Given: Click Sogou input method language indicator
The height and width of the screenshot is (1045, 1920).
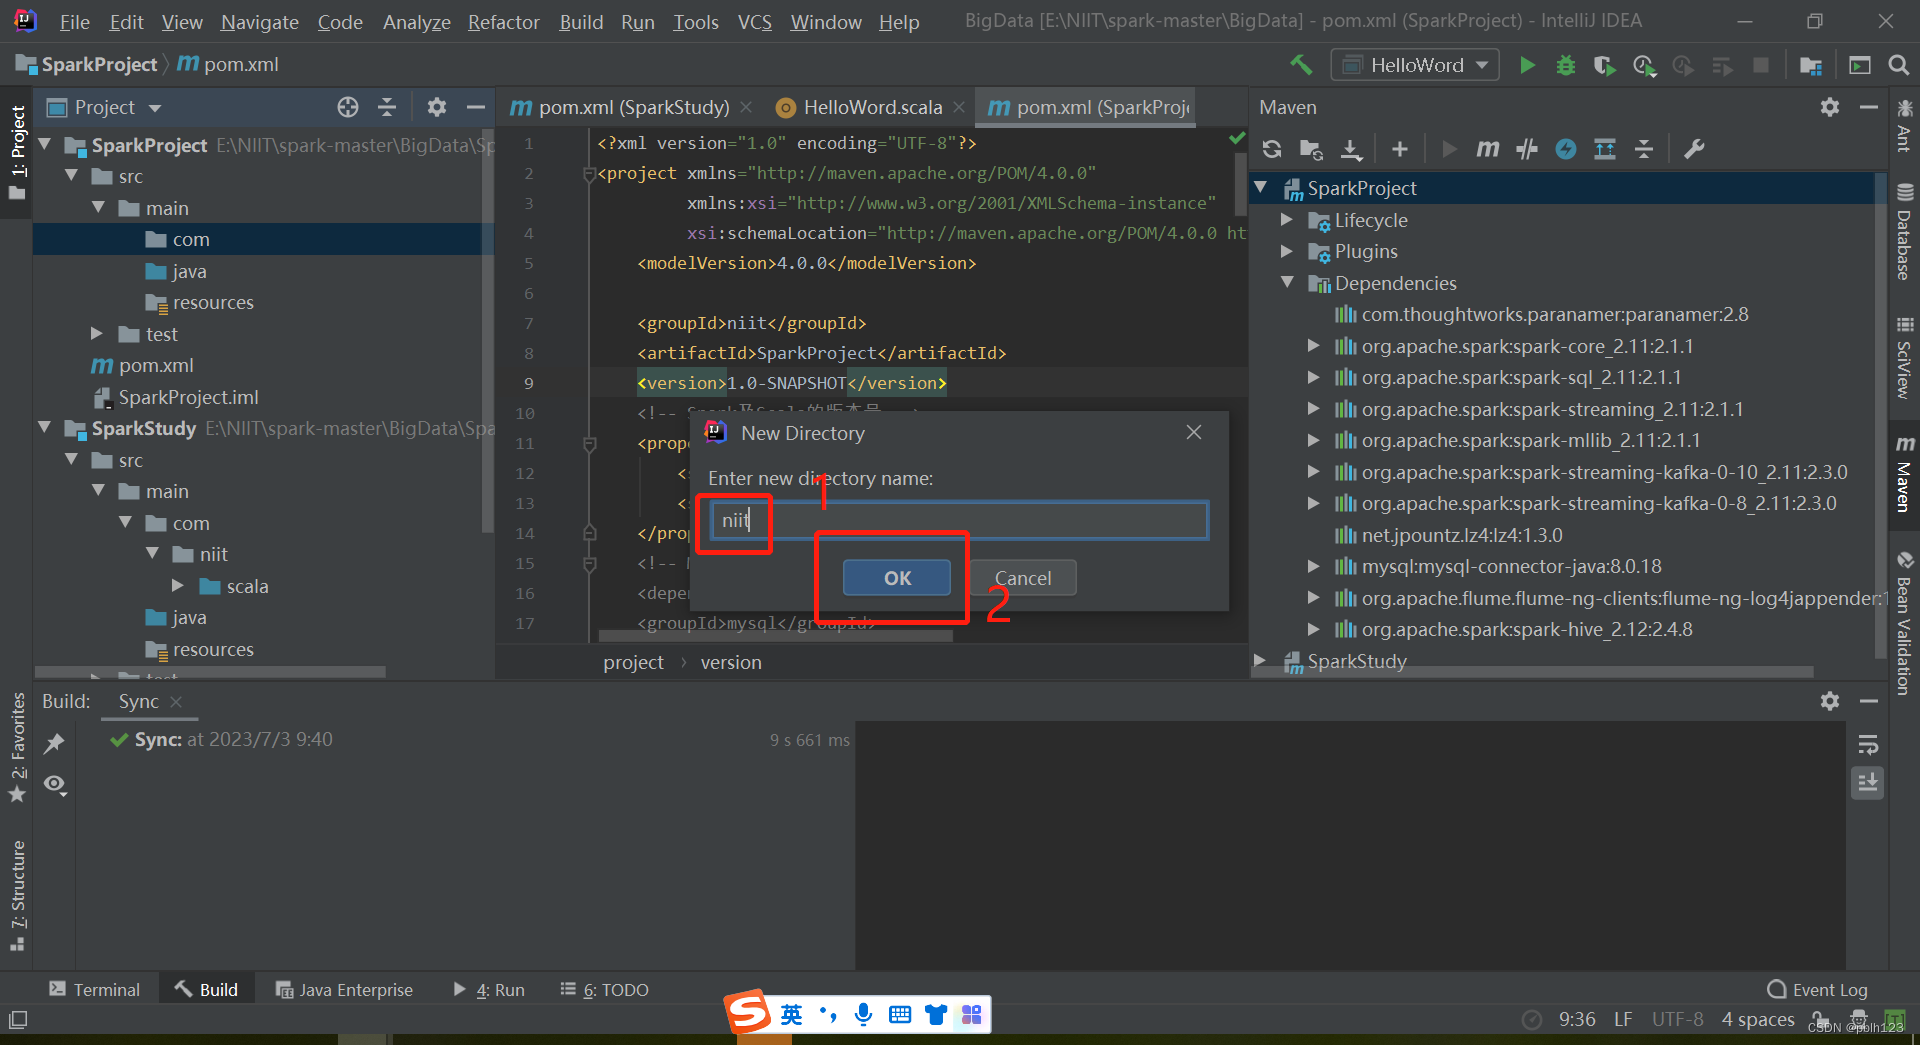Looking at the screenshot, I should pos(791,1015).
